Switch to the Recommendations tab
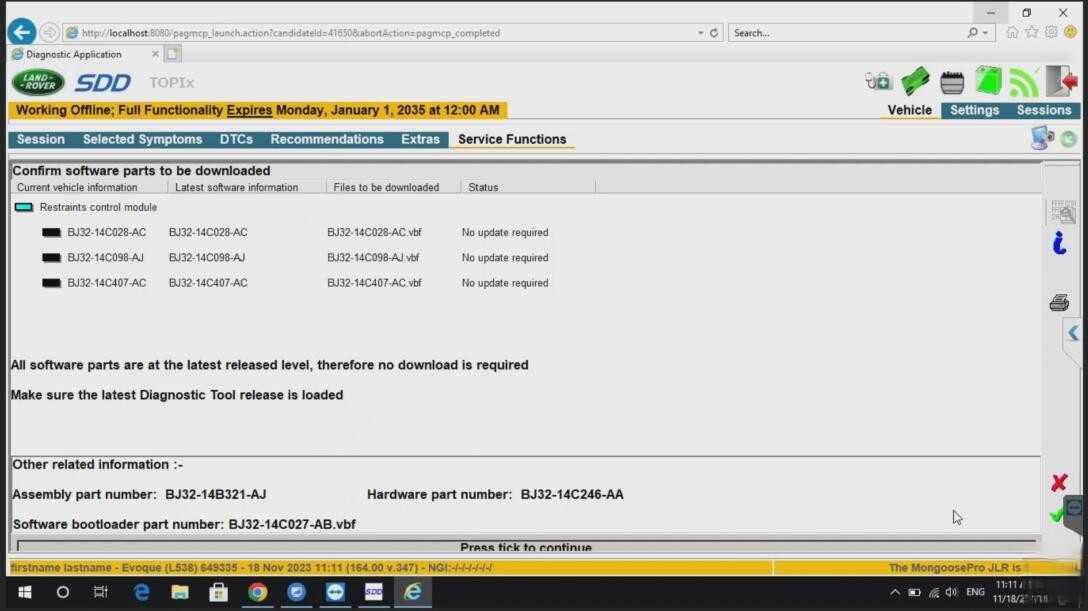 coord(327,139)
